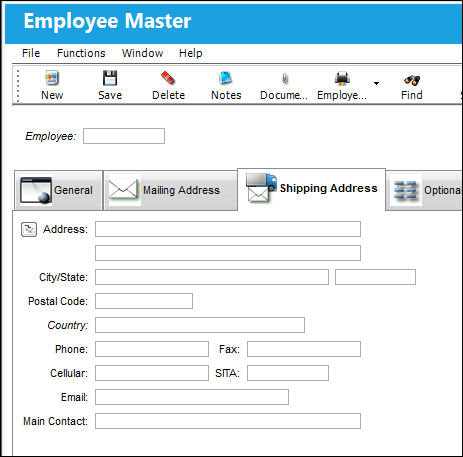Click the City input field
463x457 pixels.
coord(212,277)
